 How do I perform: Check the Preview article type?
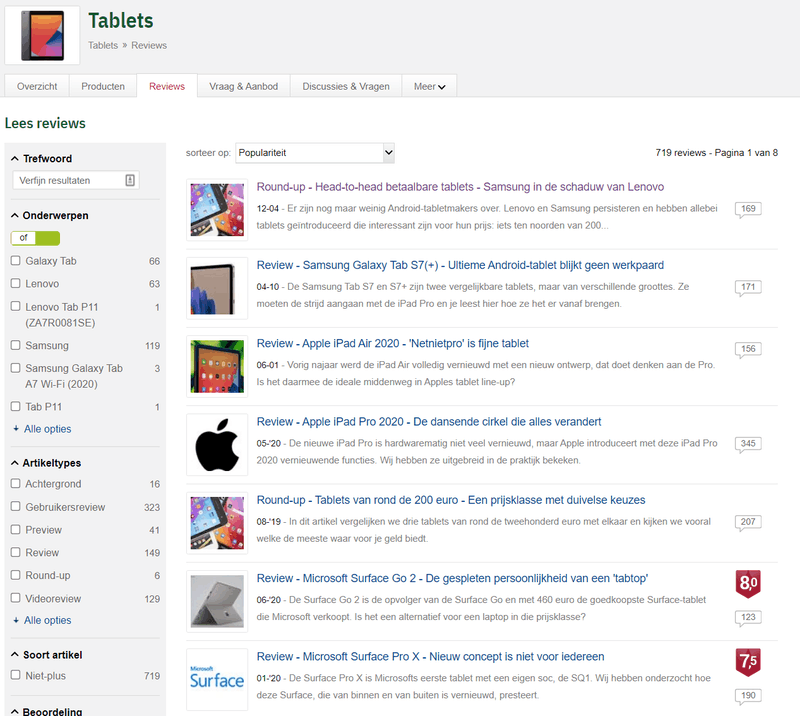(16, 530)
